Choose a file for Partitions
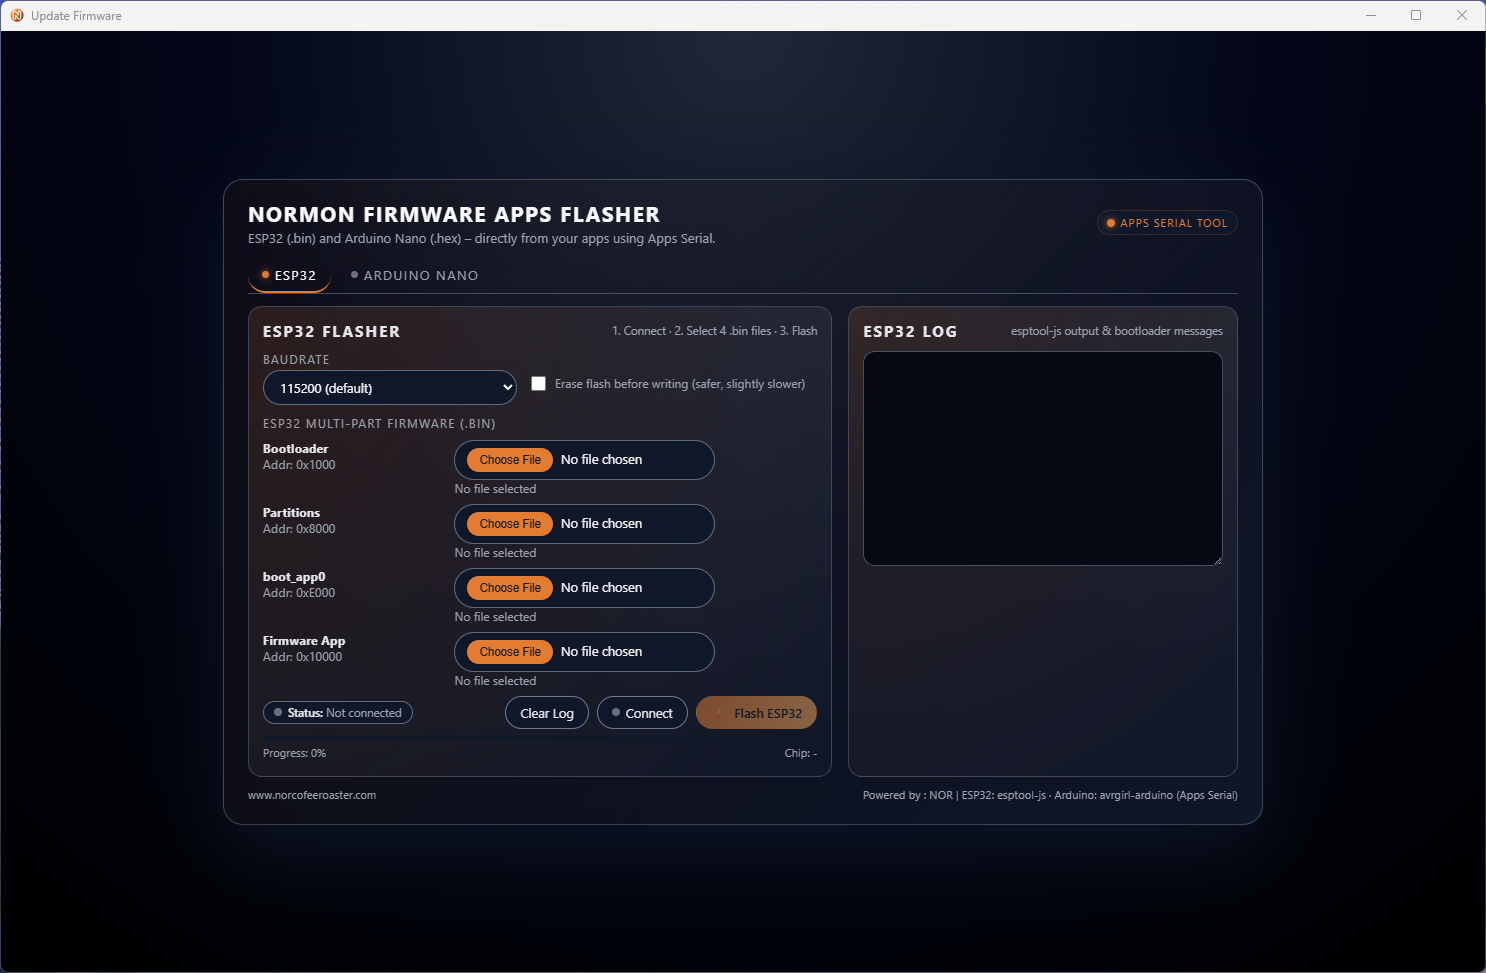This screenshot has width=1486, height=973. click(x=510, y=524)
